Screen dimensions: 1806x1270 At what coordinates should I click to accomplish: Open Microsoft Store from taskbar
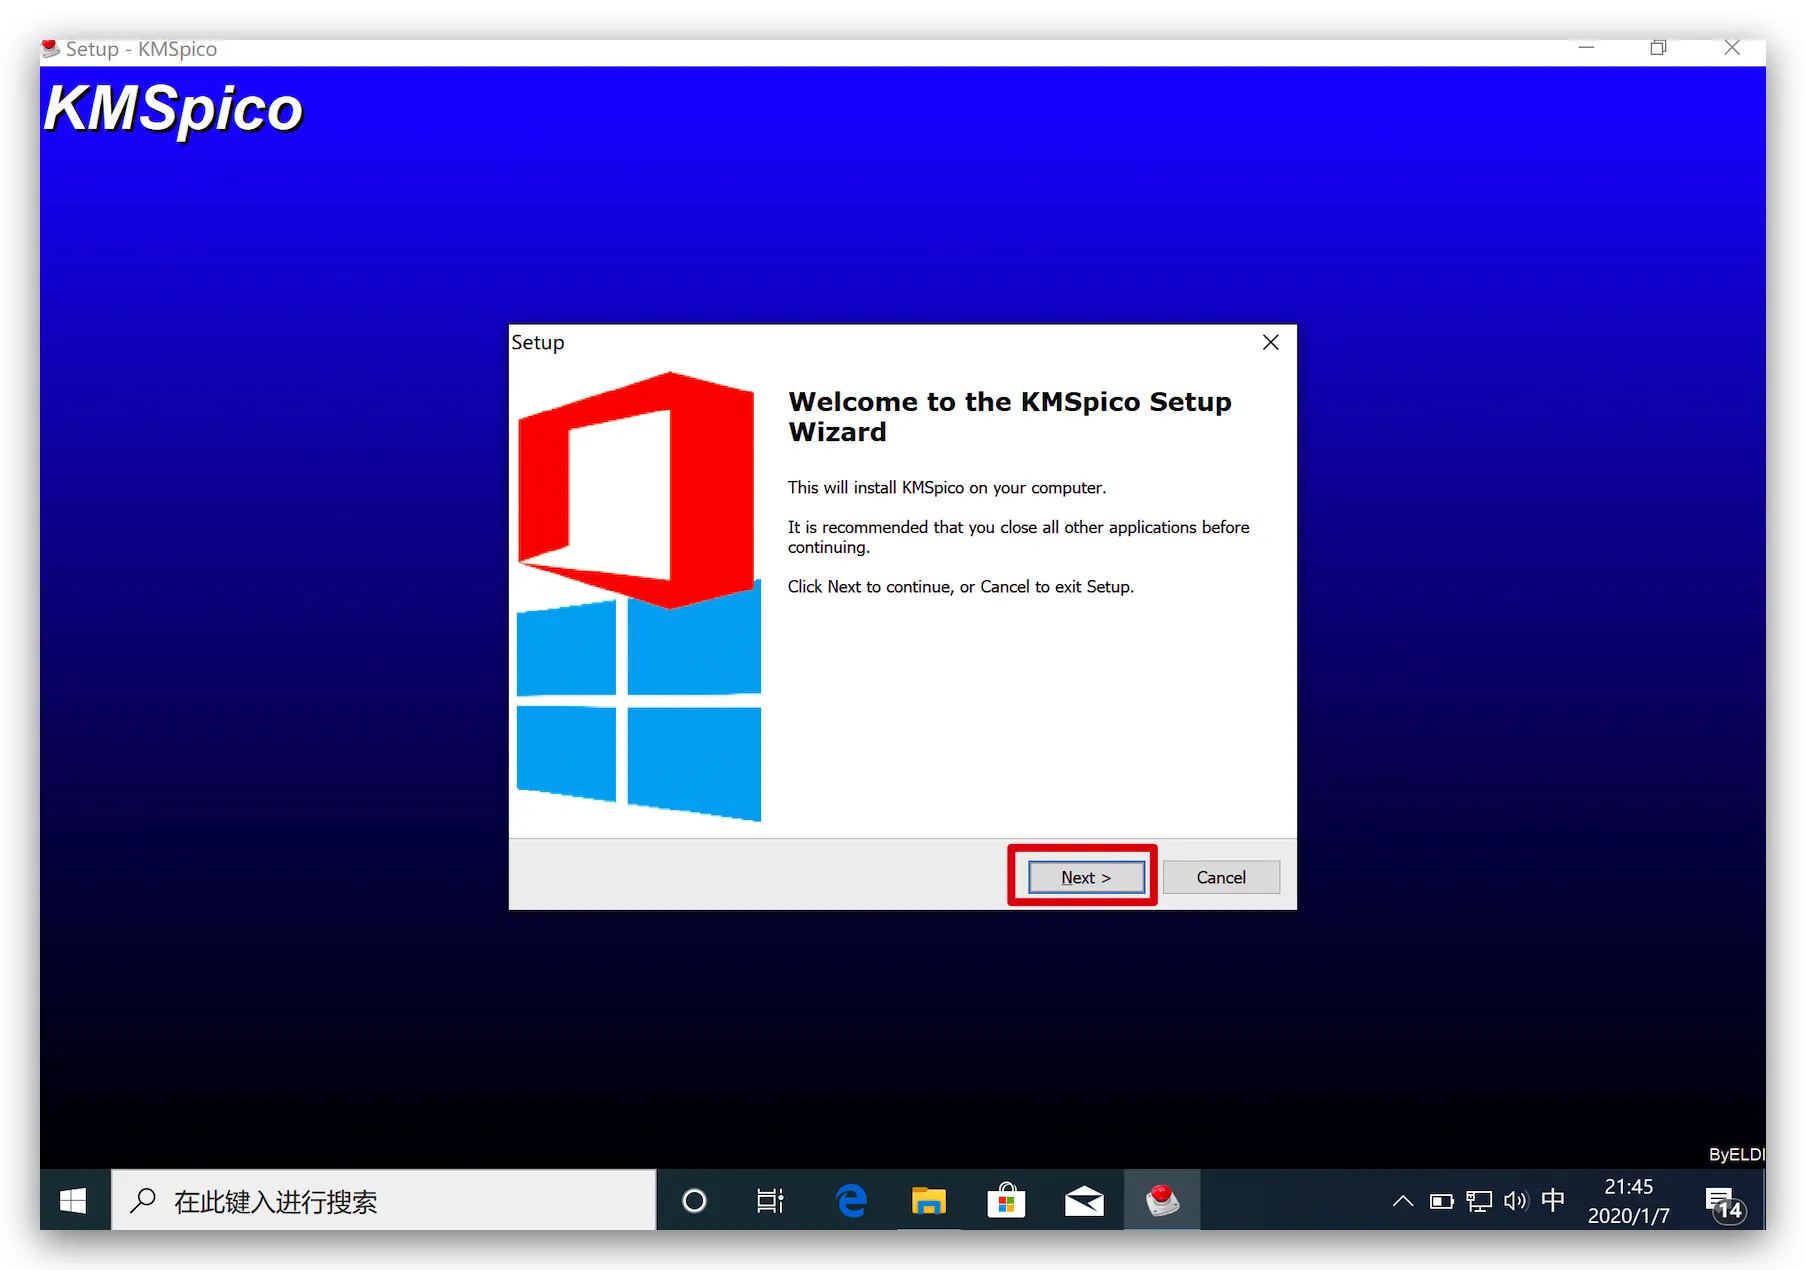[x=1006, y=1200]
